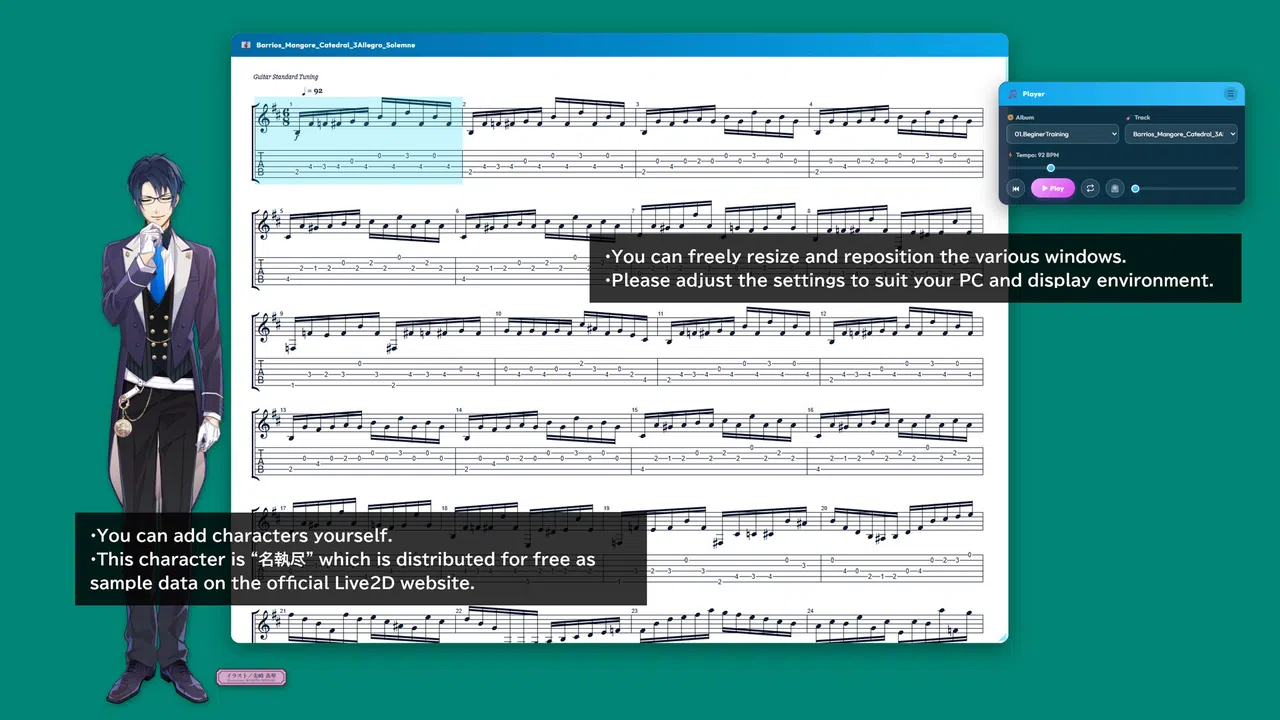Click the pink illustrator credit badge
The image size is (1280, 720).
coord(252,677)
